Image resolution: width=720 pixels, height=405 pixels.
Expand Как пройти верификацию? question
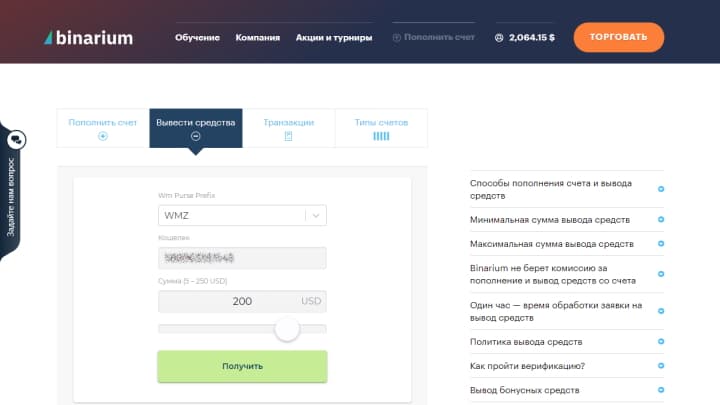pos(661,366)
